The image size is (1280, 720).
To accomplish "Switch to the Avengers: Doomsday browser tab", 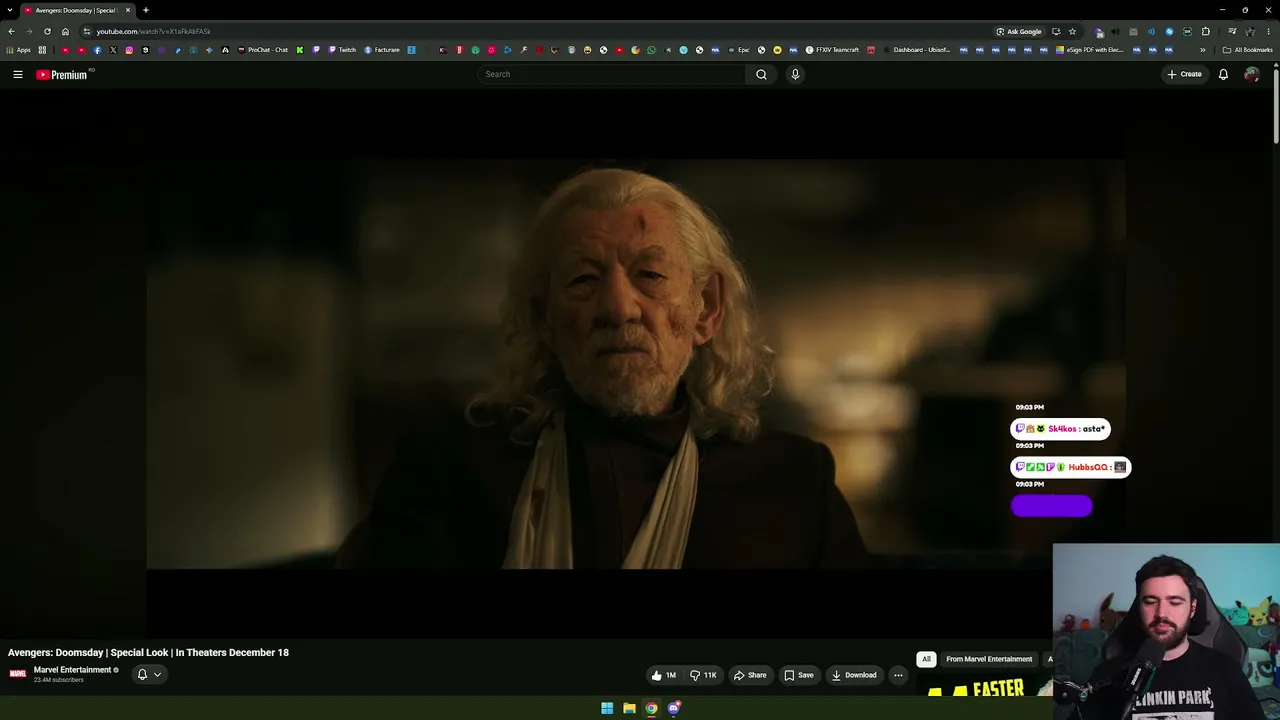I will pyautogui.click(x=77, y=10).
